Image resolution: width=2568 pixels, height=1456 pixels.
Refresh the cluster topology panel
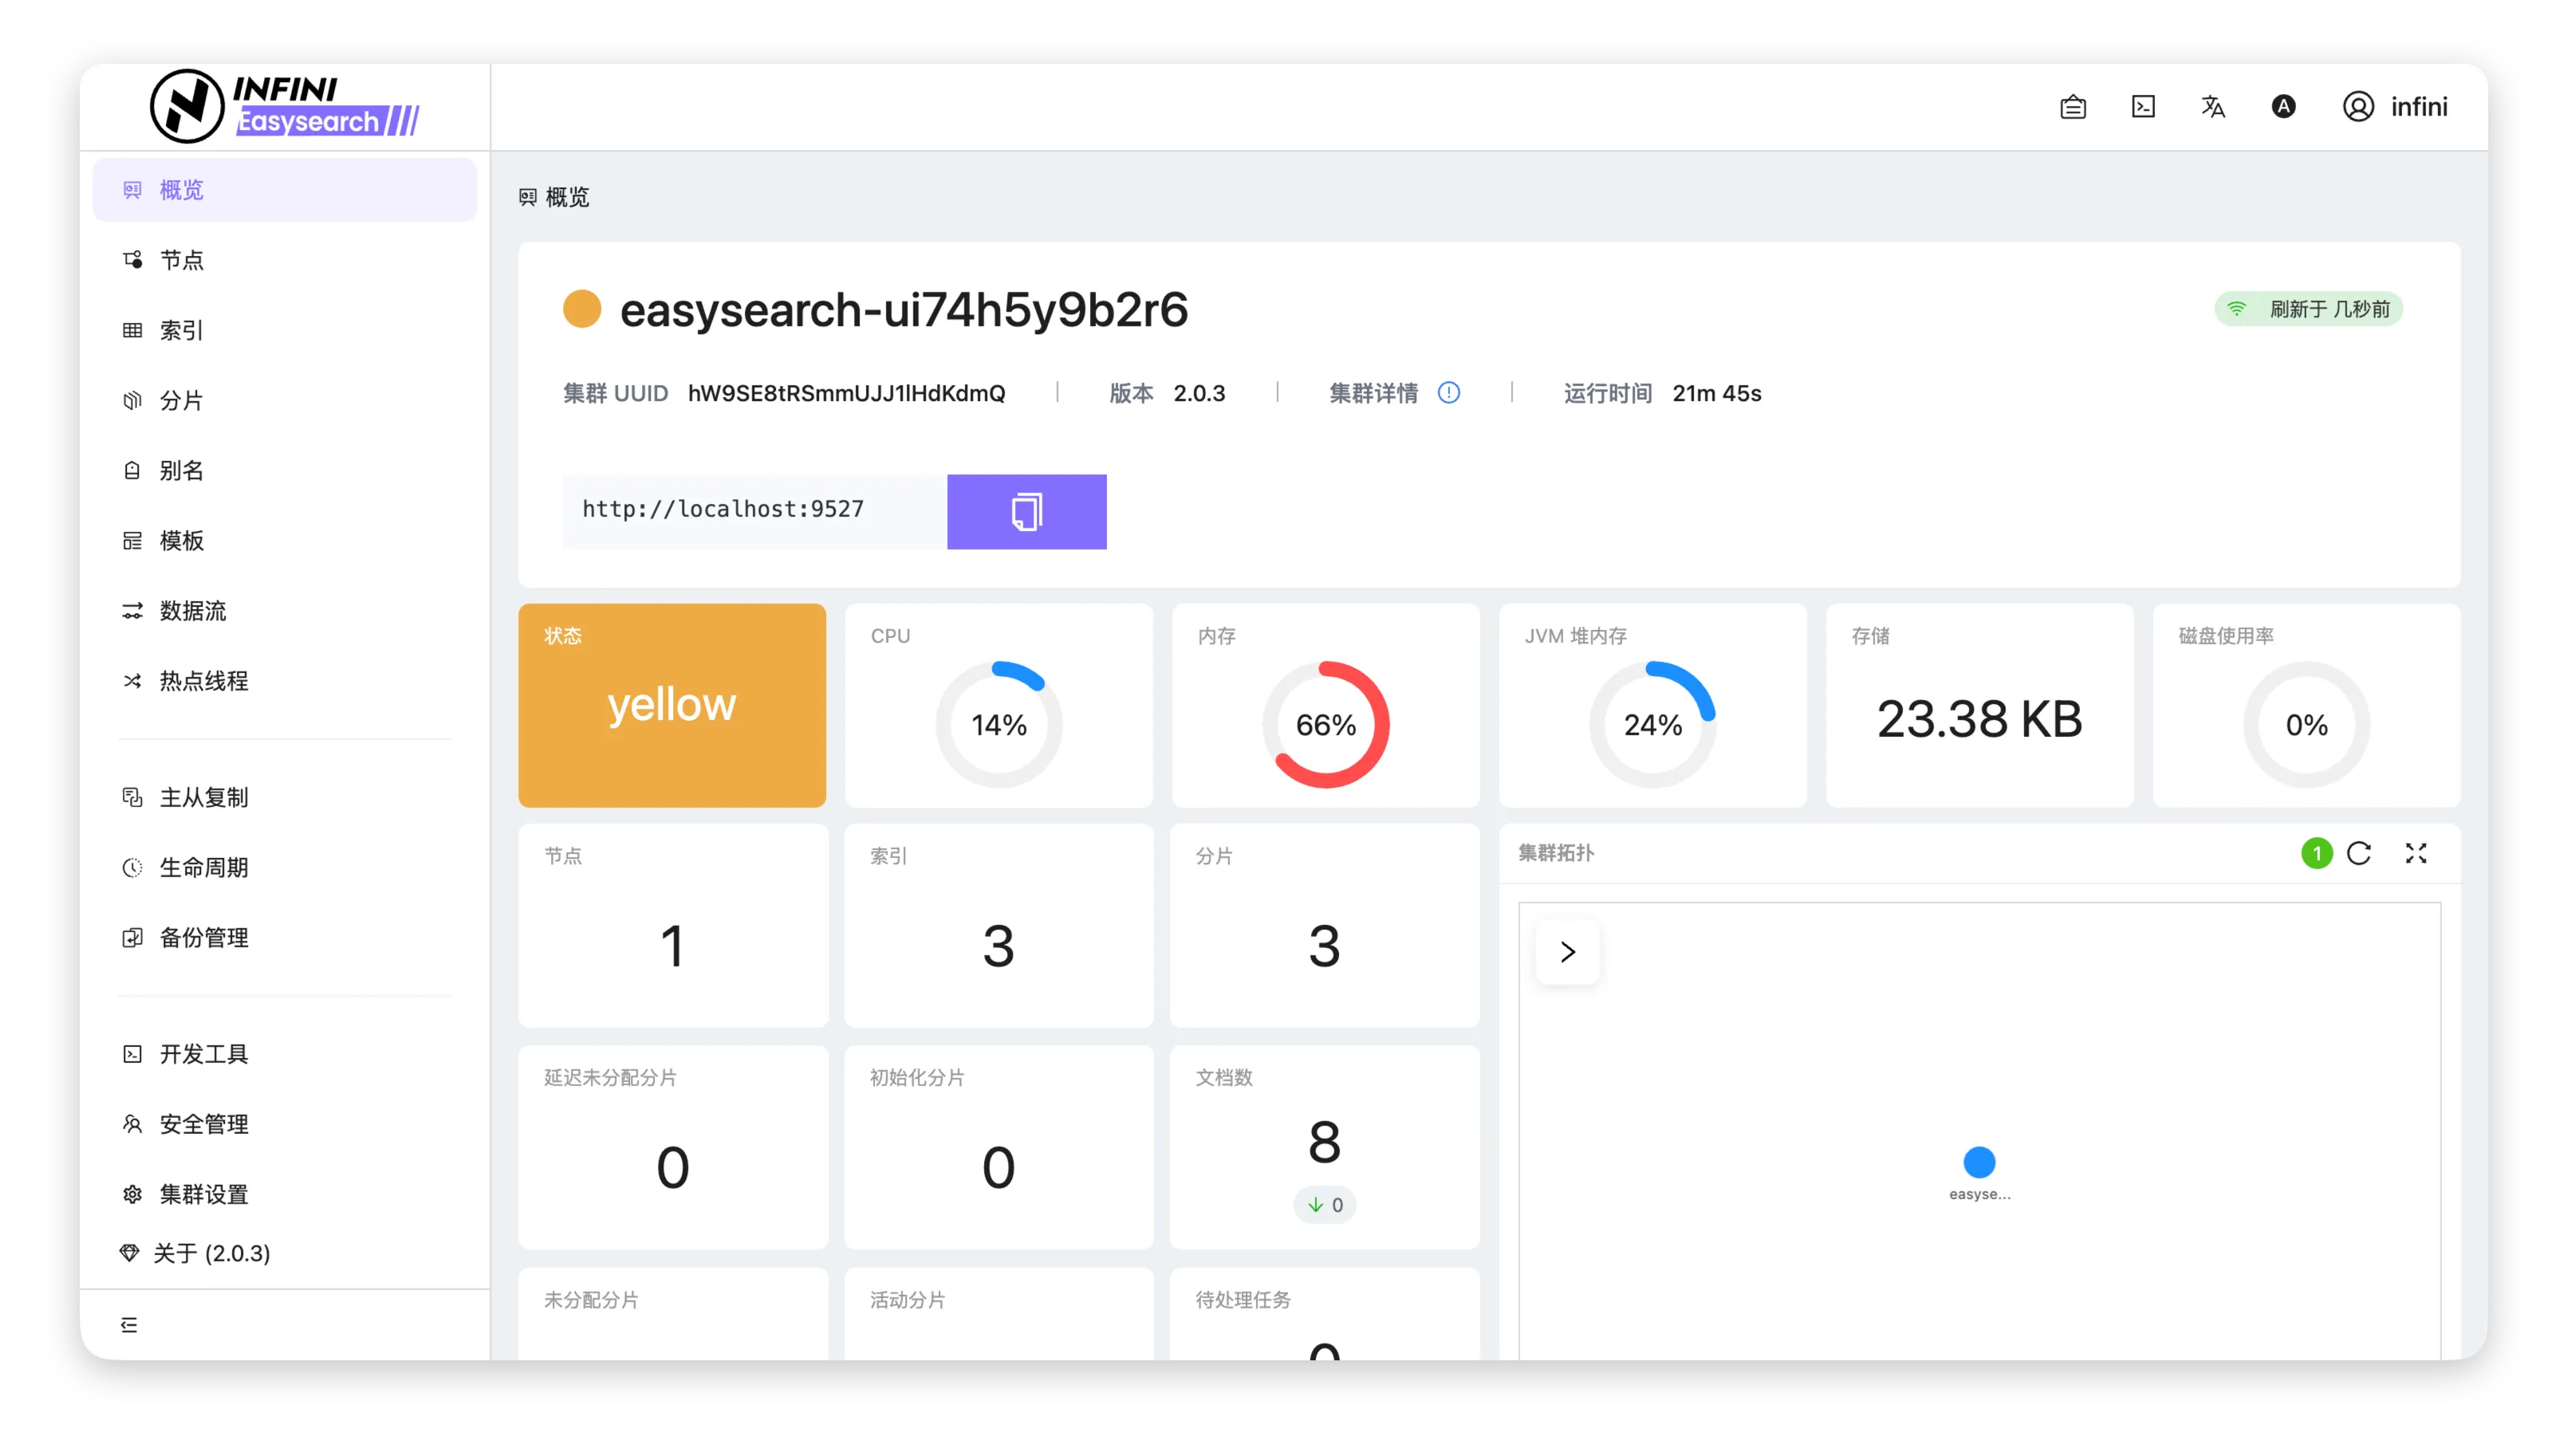(x=2359, y=853)
